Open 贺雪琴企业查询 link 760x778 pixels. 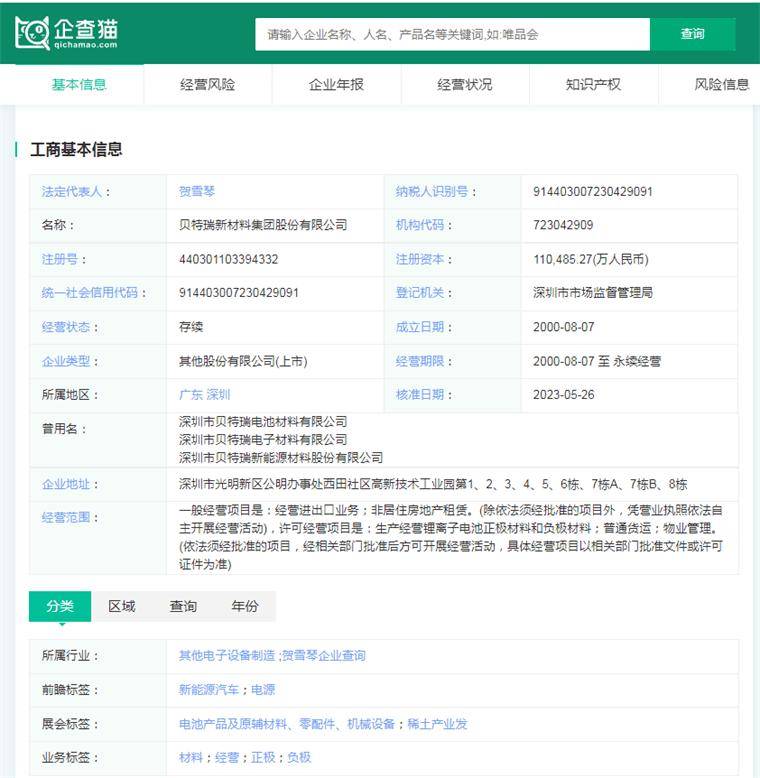tap(324, 656)
